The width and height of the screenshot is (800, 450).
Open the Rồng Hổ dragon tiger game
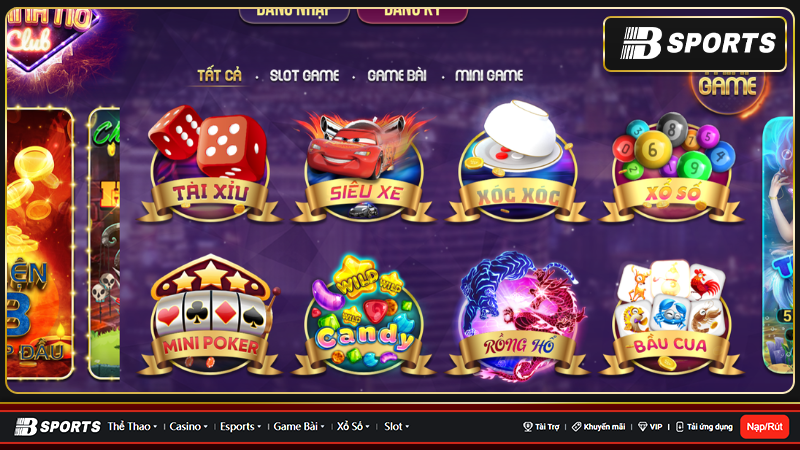click(x=517, y=316)
